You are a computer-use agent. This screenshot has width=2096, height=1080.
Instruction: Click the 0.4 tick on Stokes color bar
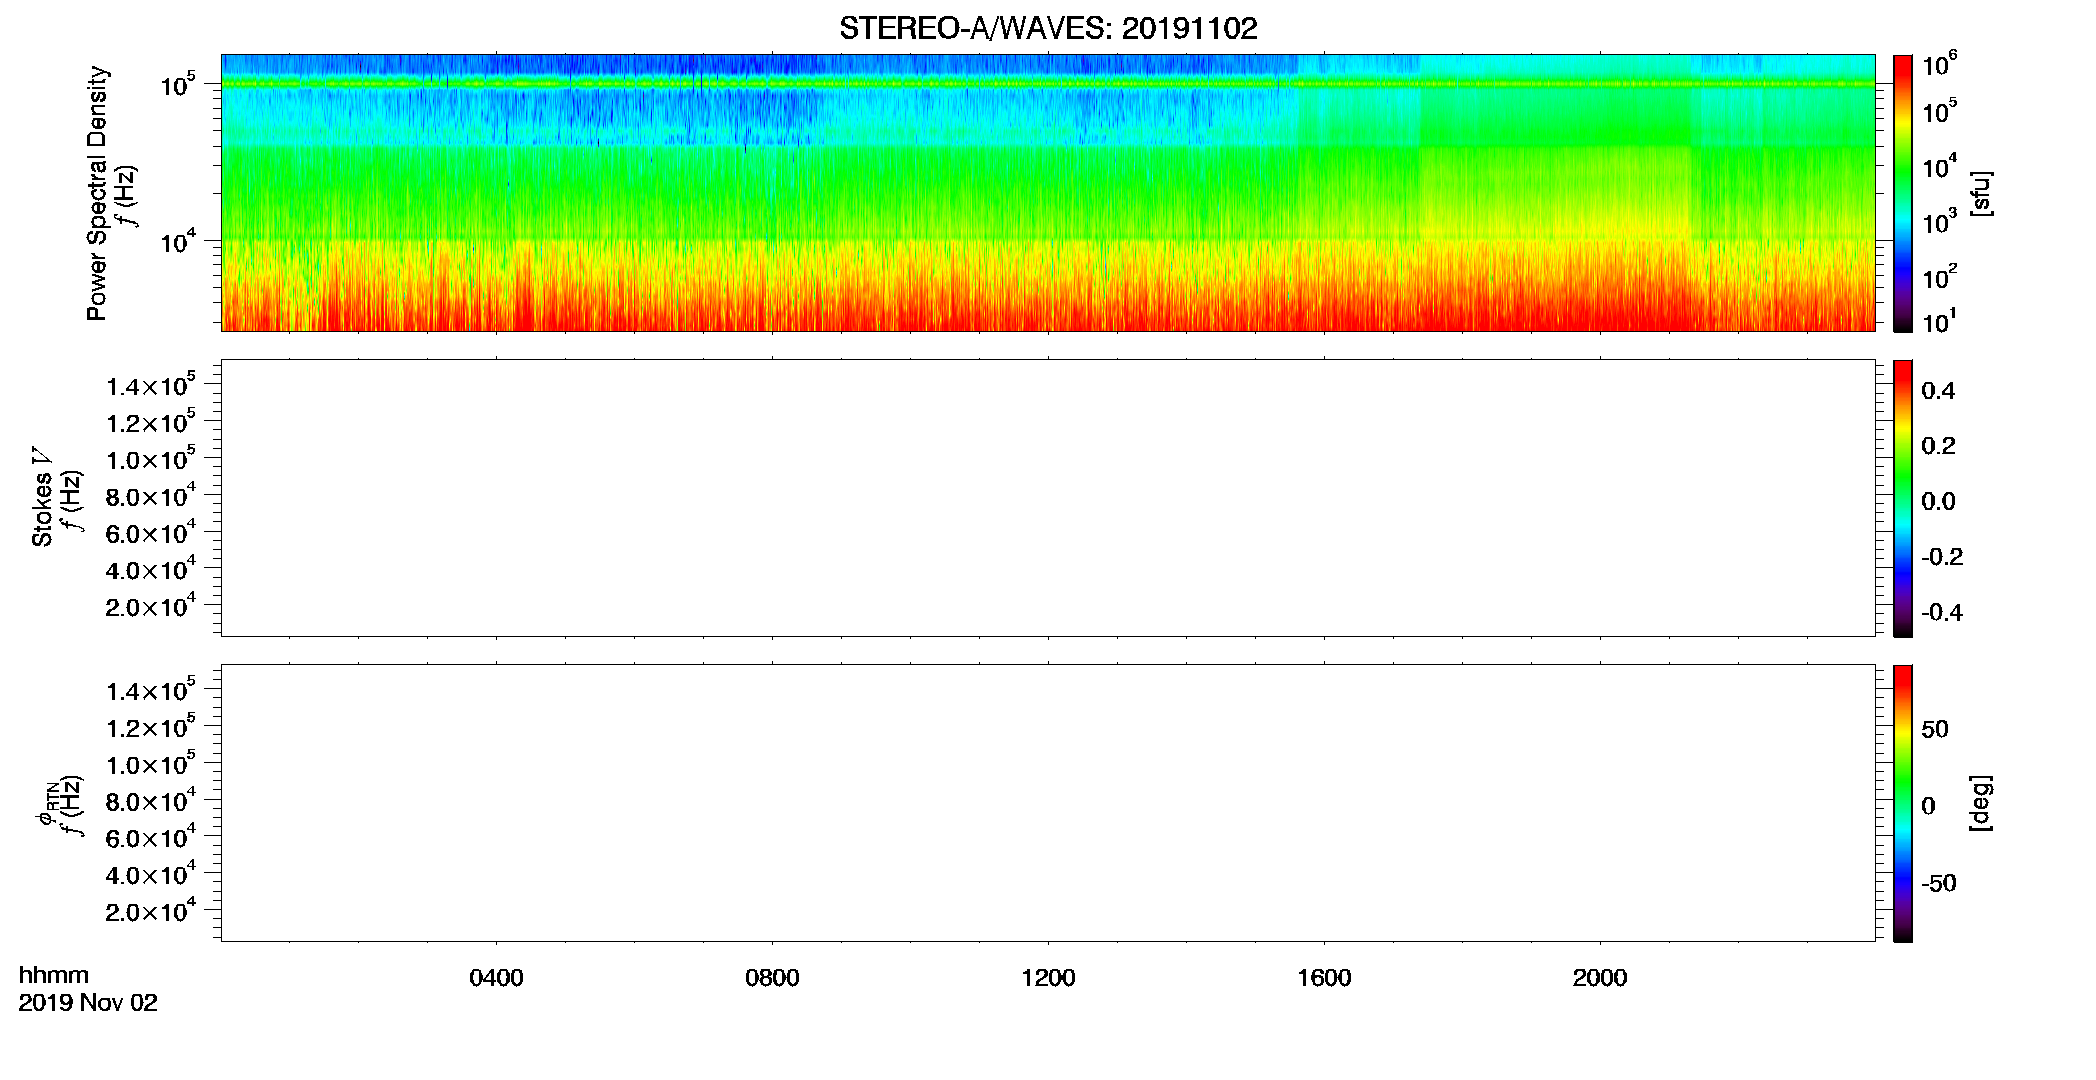pyautogui.click(x=1938, y=391)
